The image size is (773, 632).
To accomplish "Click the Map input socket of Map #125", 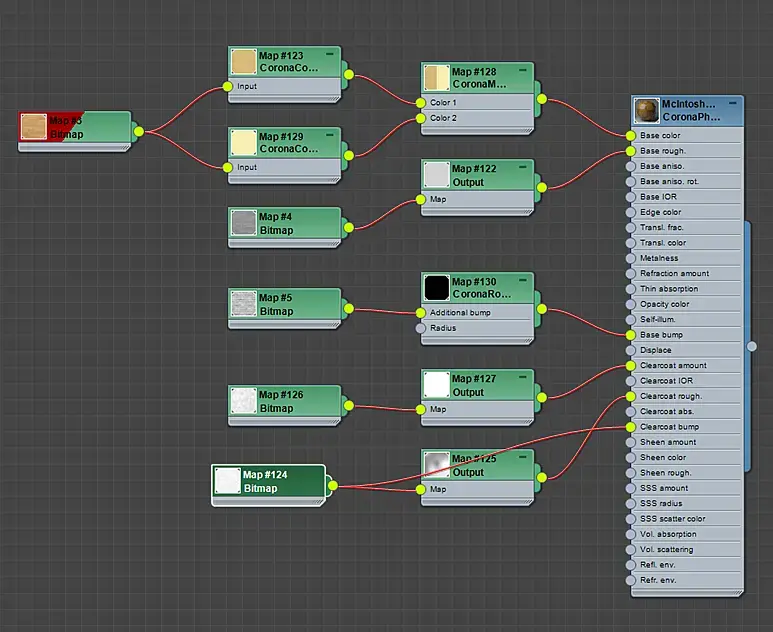I will (421, 490).
